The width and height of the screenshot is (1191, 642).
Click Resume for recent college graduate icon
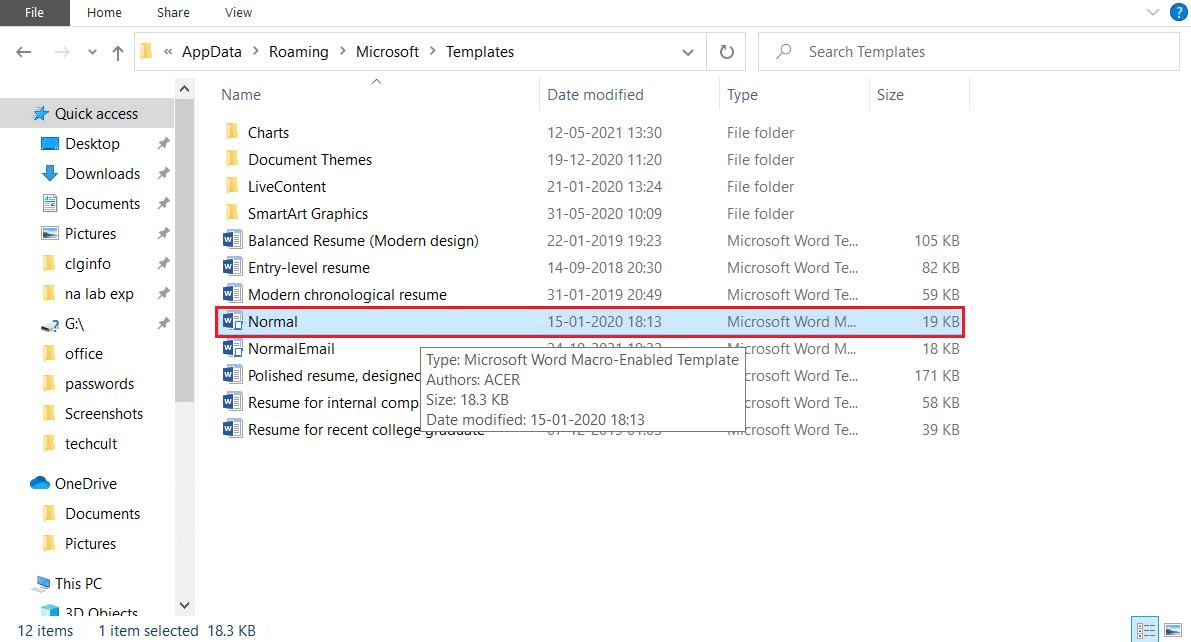pyautogui.click(x=232, y=429)
